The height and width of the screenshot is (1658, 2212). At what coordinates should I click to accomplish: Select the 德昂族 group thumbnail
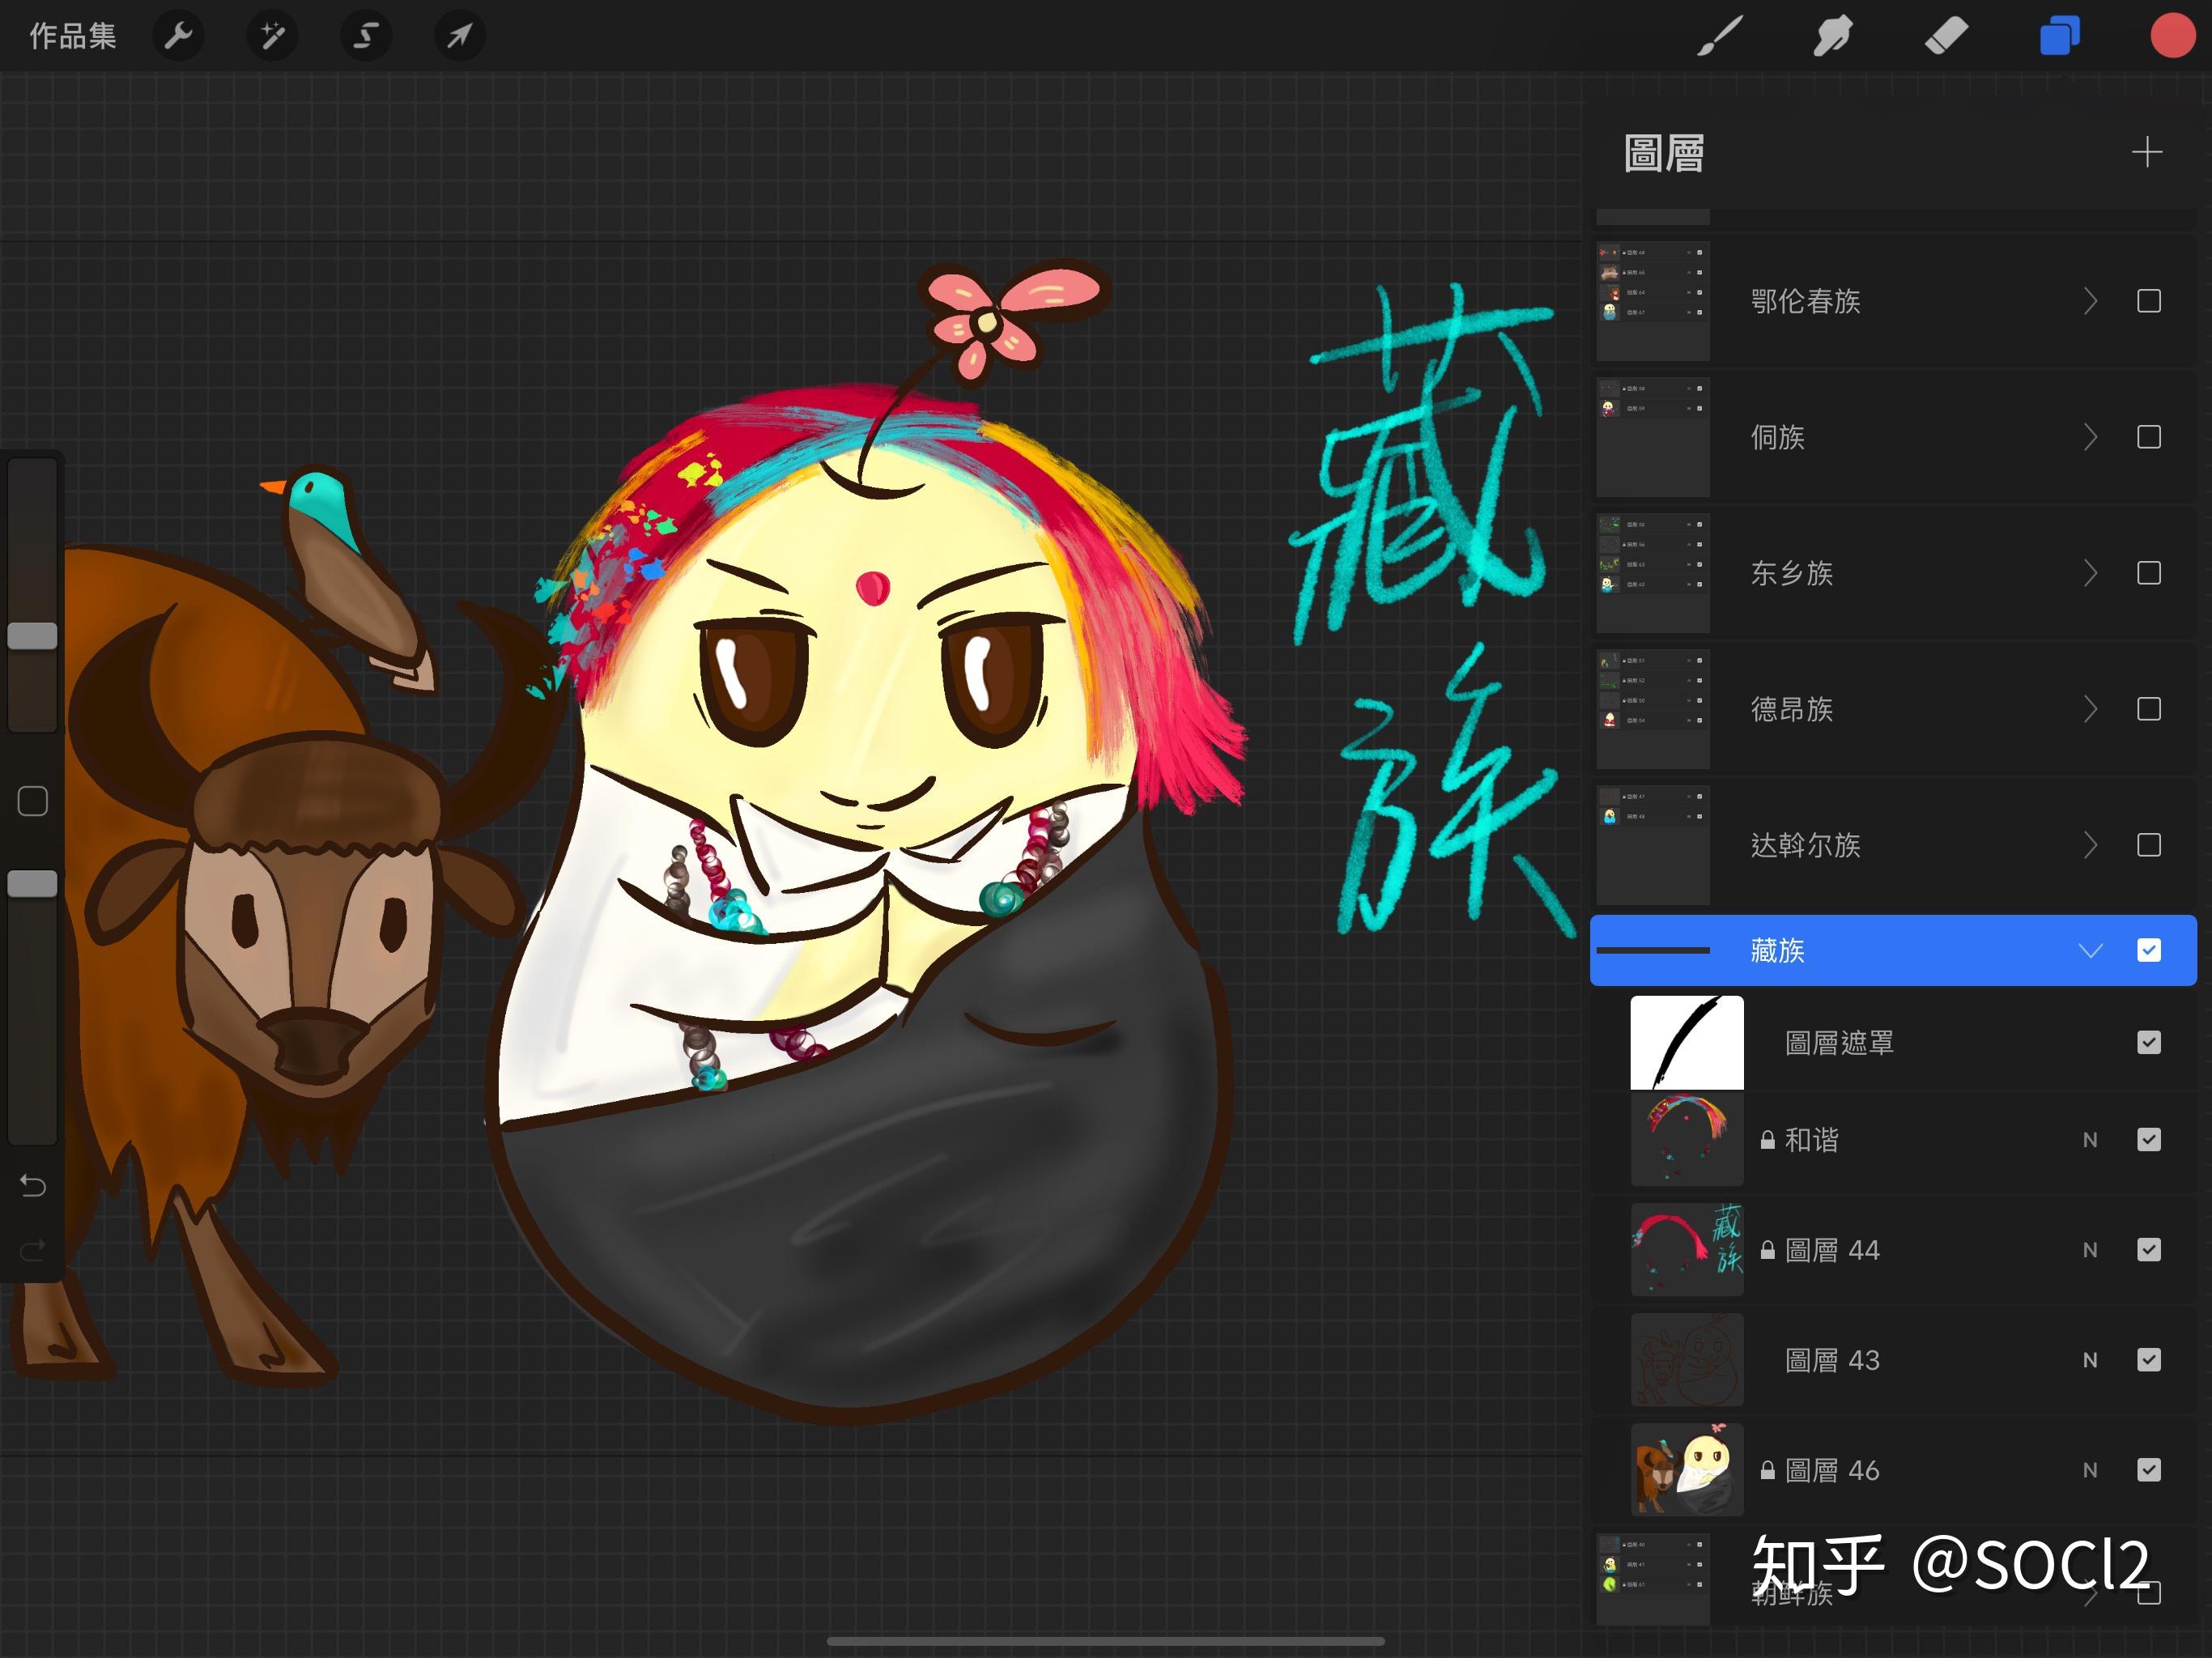point(1653,709)
